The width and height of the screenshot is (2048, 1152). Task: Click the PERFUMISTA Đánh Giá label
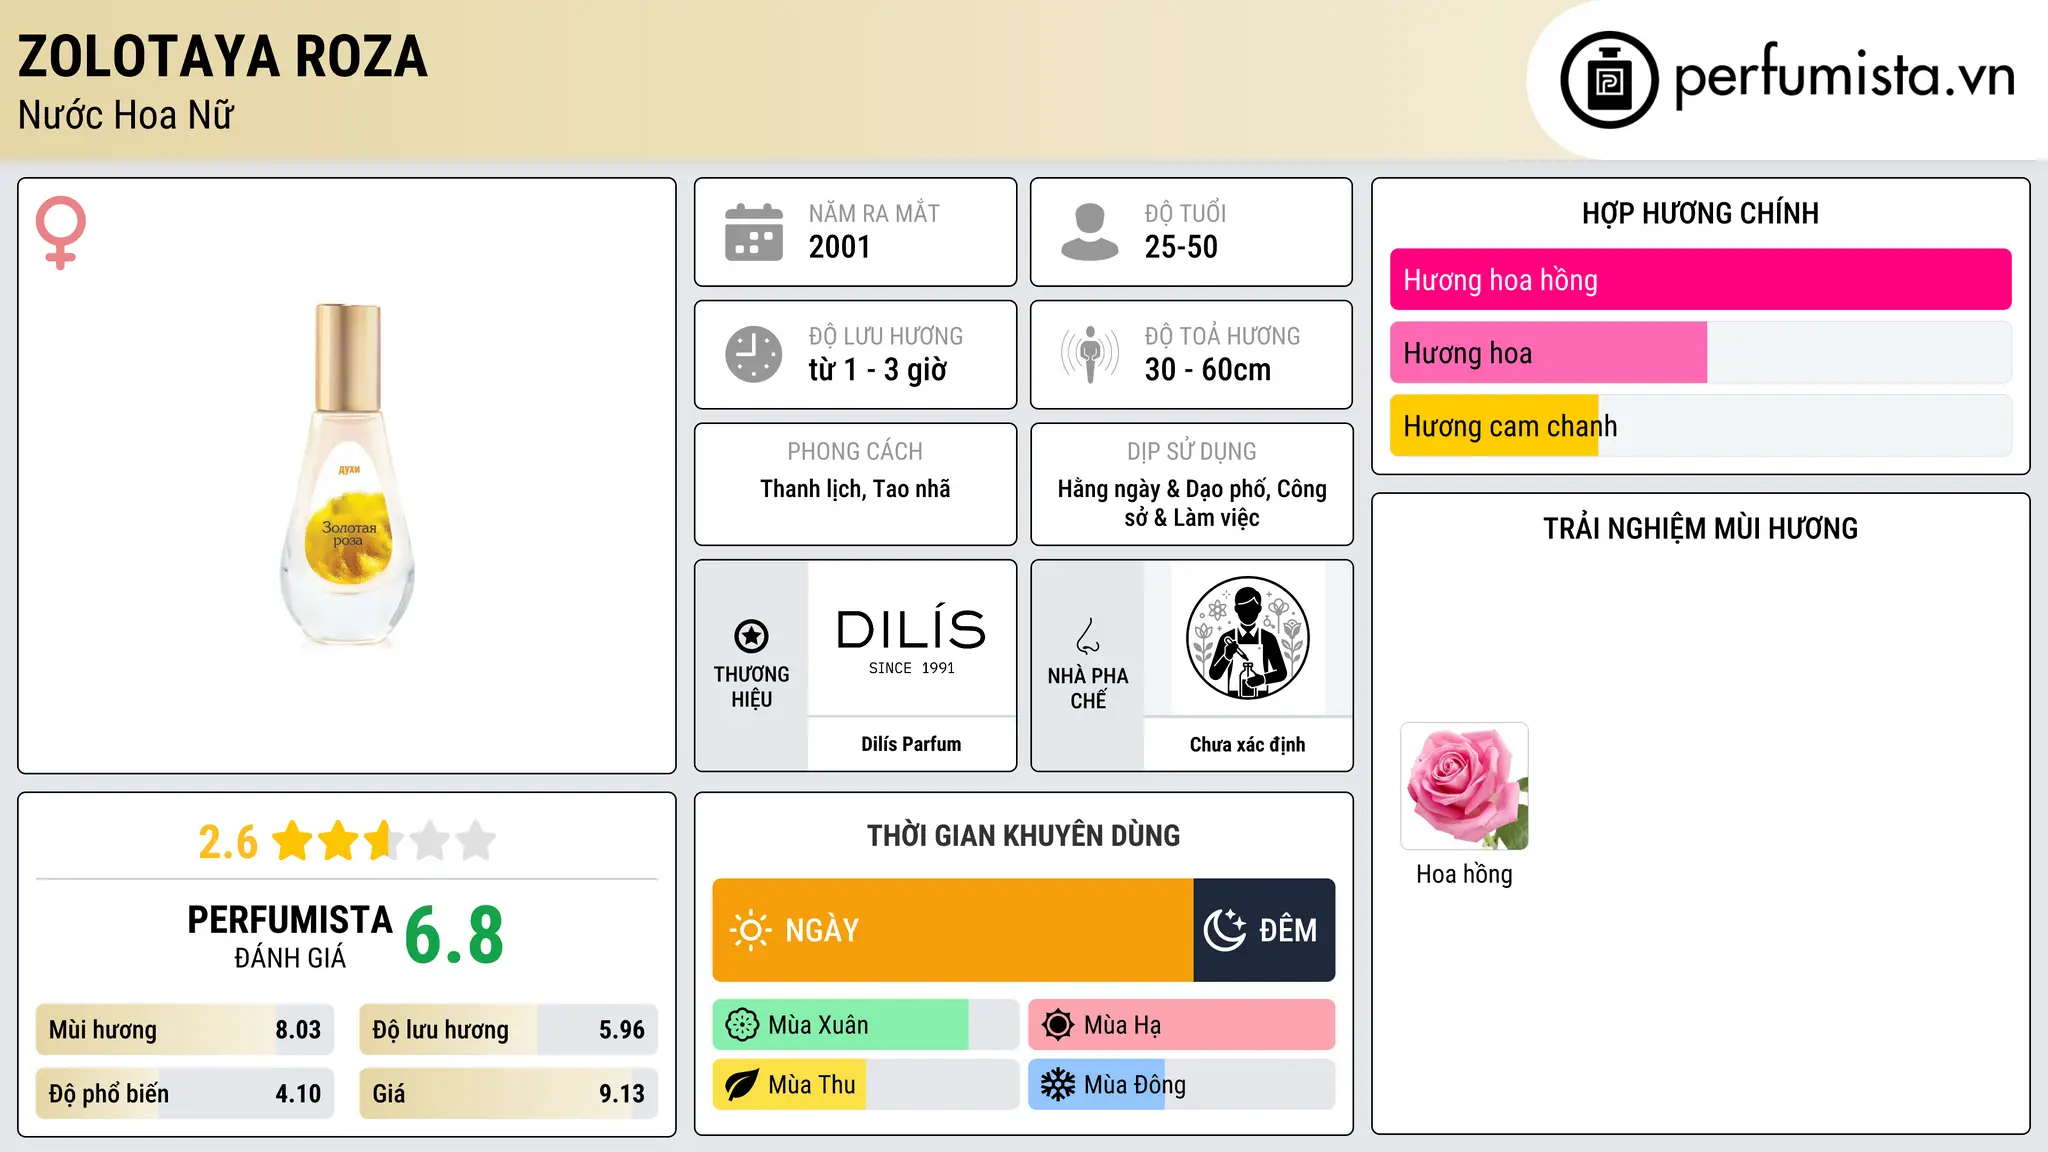290,936
